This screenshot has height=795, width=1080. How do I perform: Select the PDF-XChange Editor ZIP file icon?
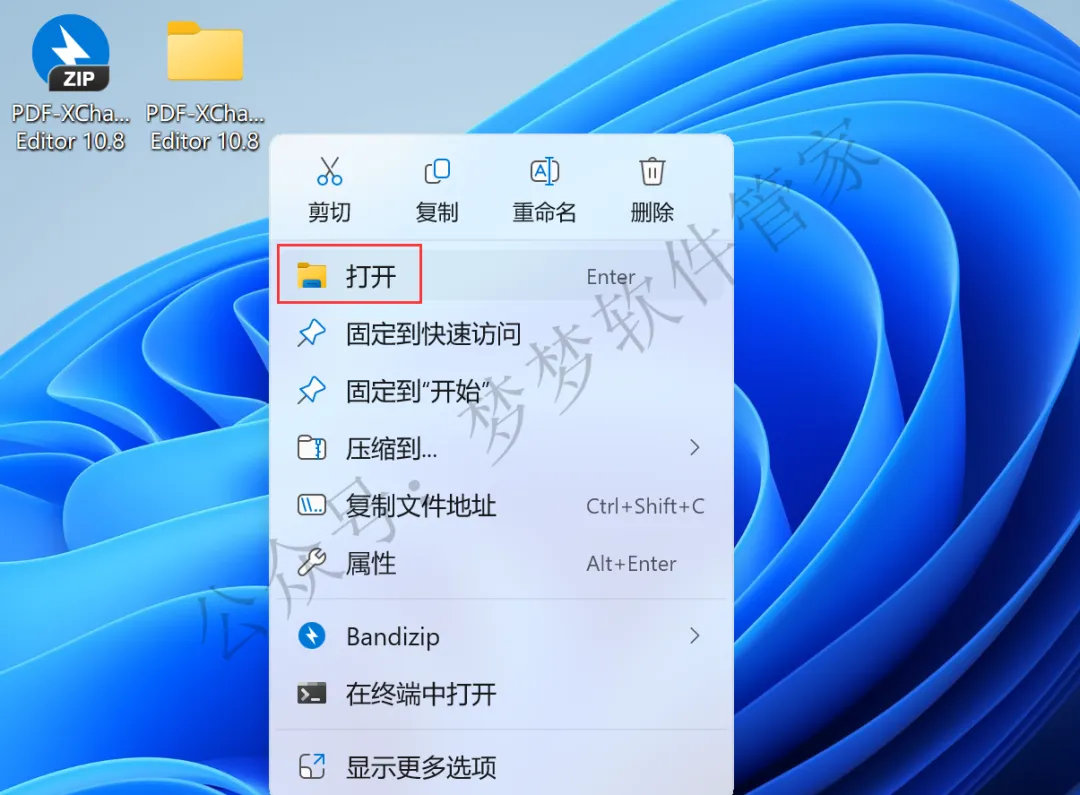(70, 54)
